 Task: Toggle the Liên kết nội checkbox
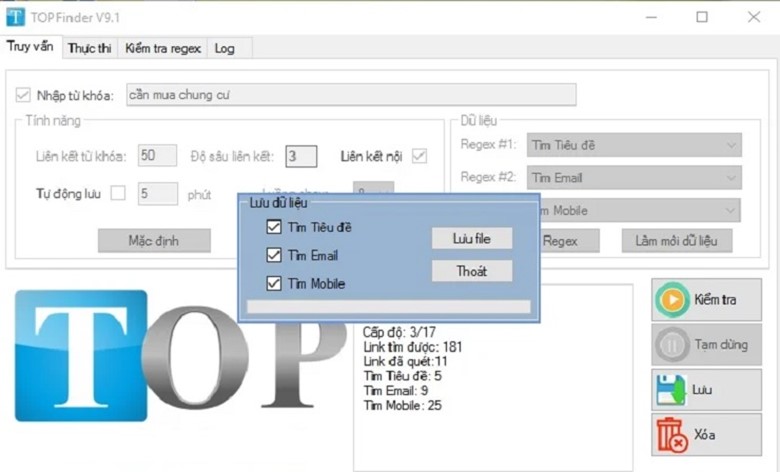click(x=419, y=156)
